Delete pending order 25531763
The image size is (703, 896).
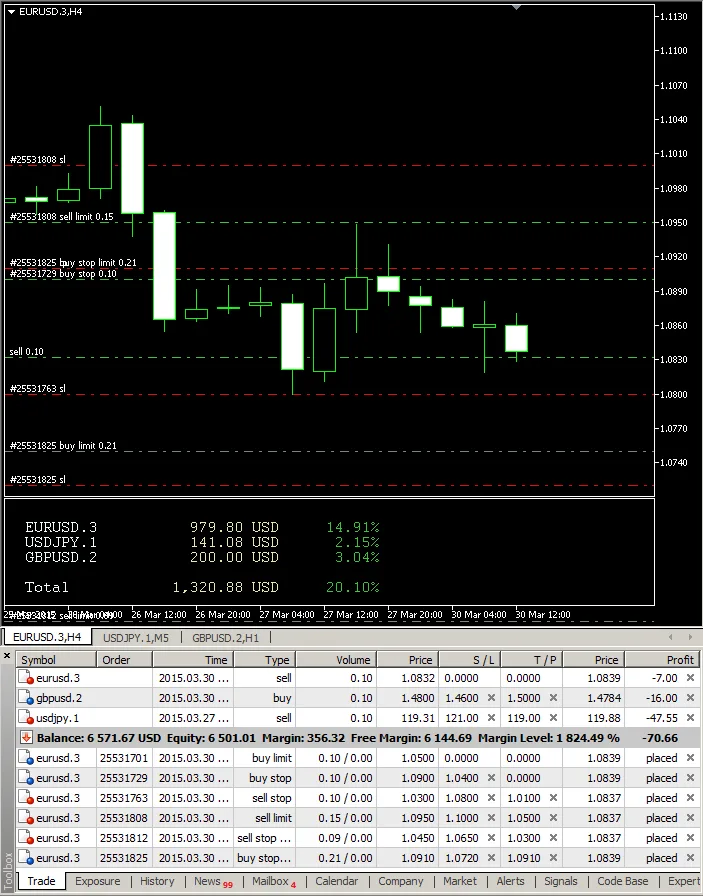pos(690,798)
